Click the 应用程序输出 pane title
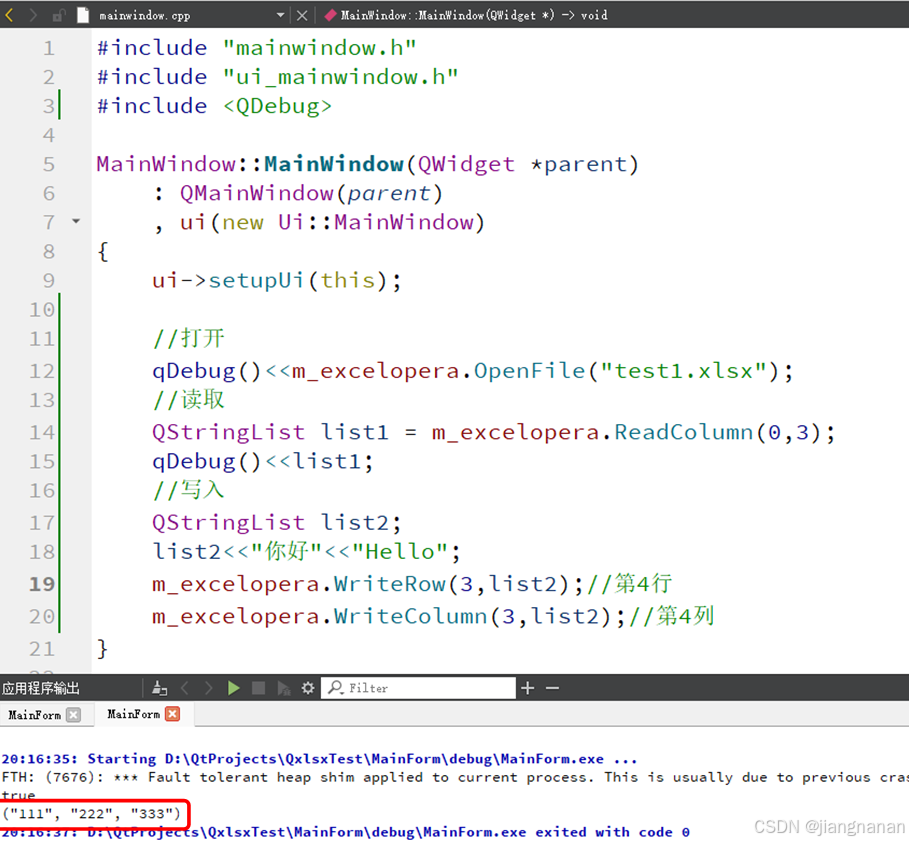909x842 pixels. (x=41, y=688)
